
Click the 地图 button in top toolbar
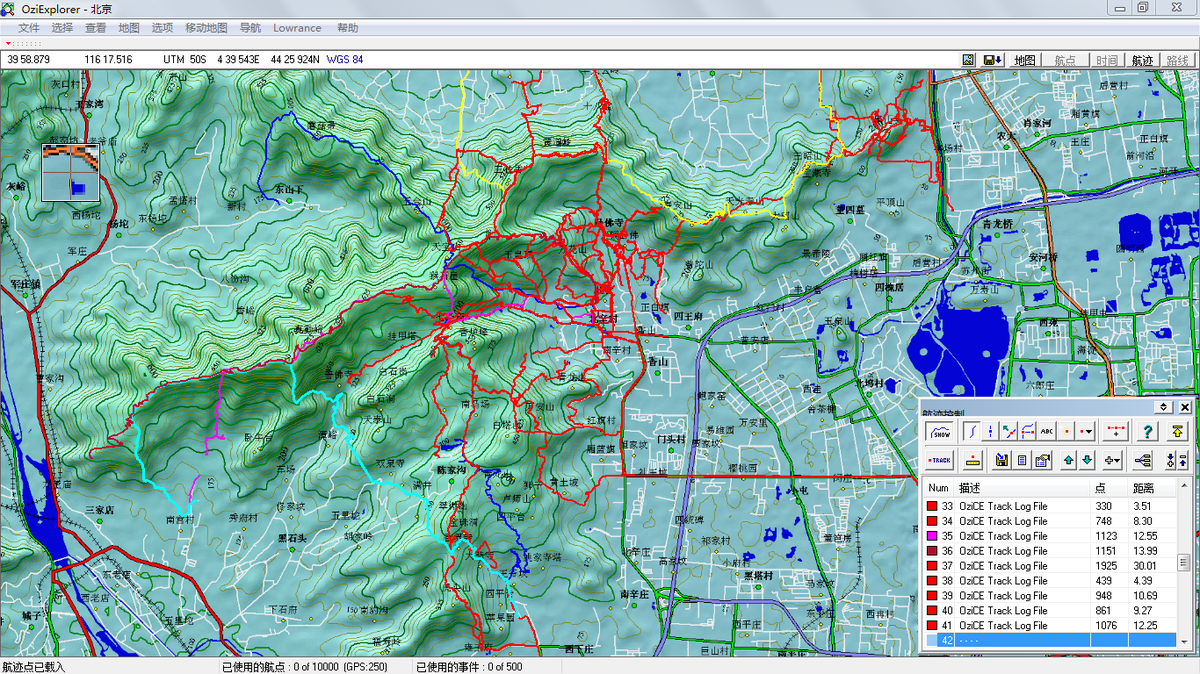click(x=1024, y=60)
